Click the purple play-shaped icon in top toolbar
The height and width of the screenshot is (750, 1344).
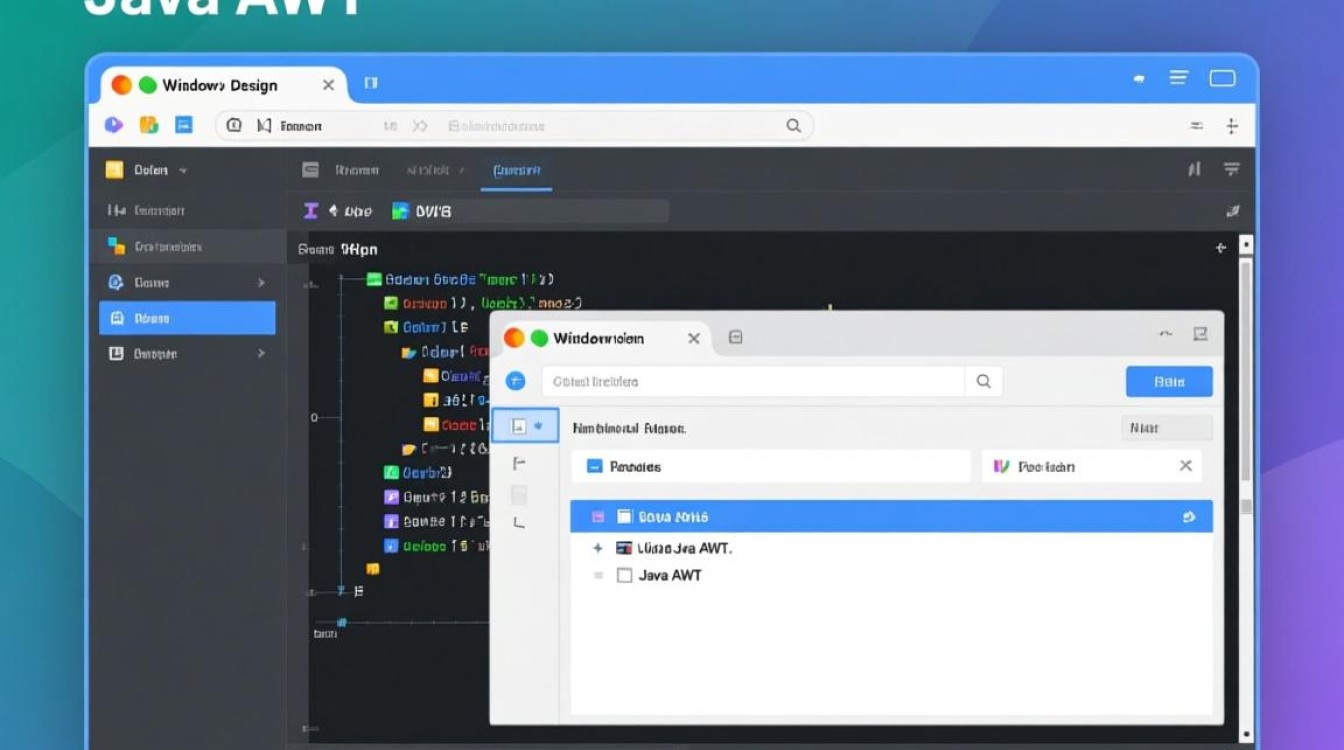(114, 125)
